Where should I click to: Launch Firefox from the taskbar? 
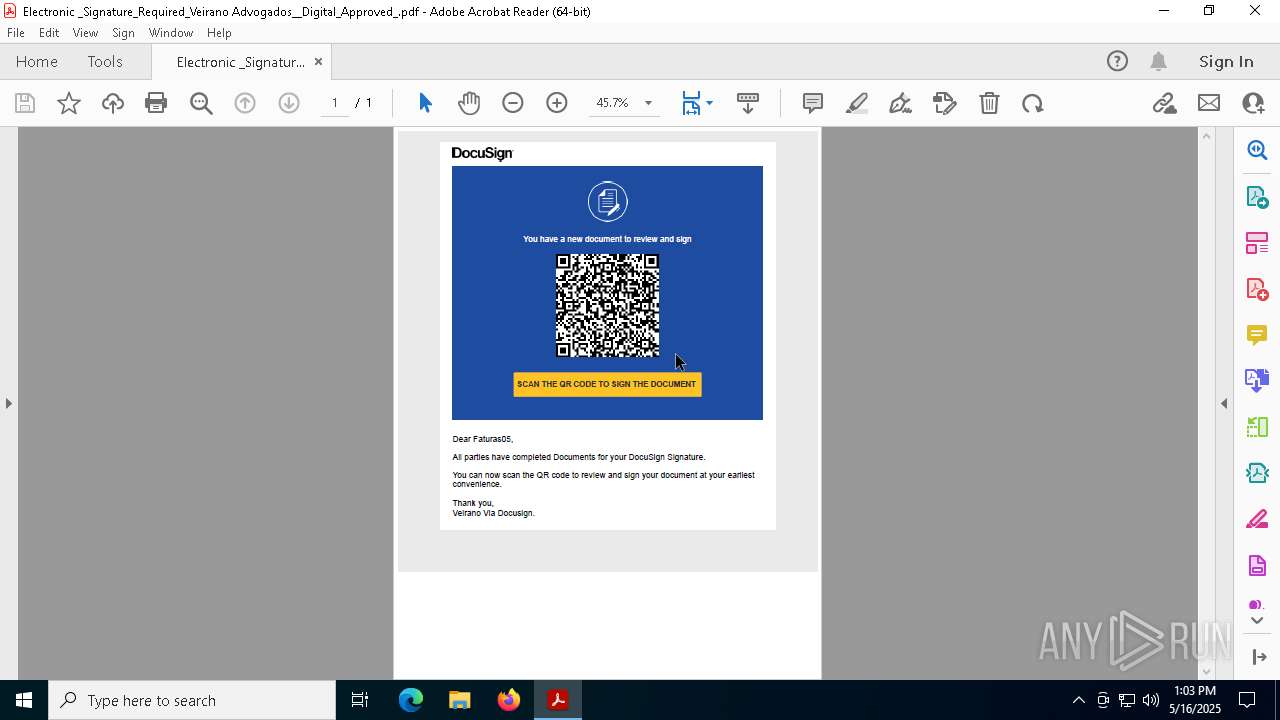(508, 700)
